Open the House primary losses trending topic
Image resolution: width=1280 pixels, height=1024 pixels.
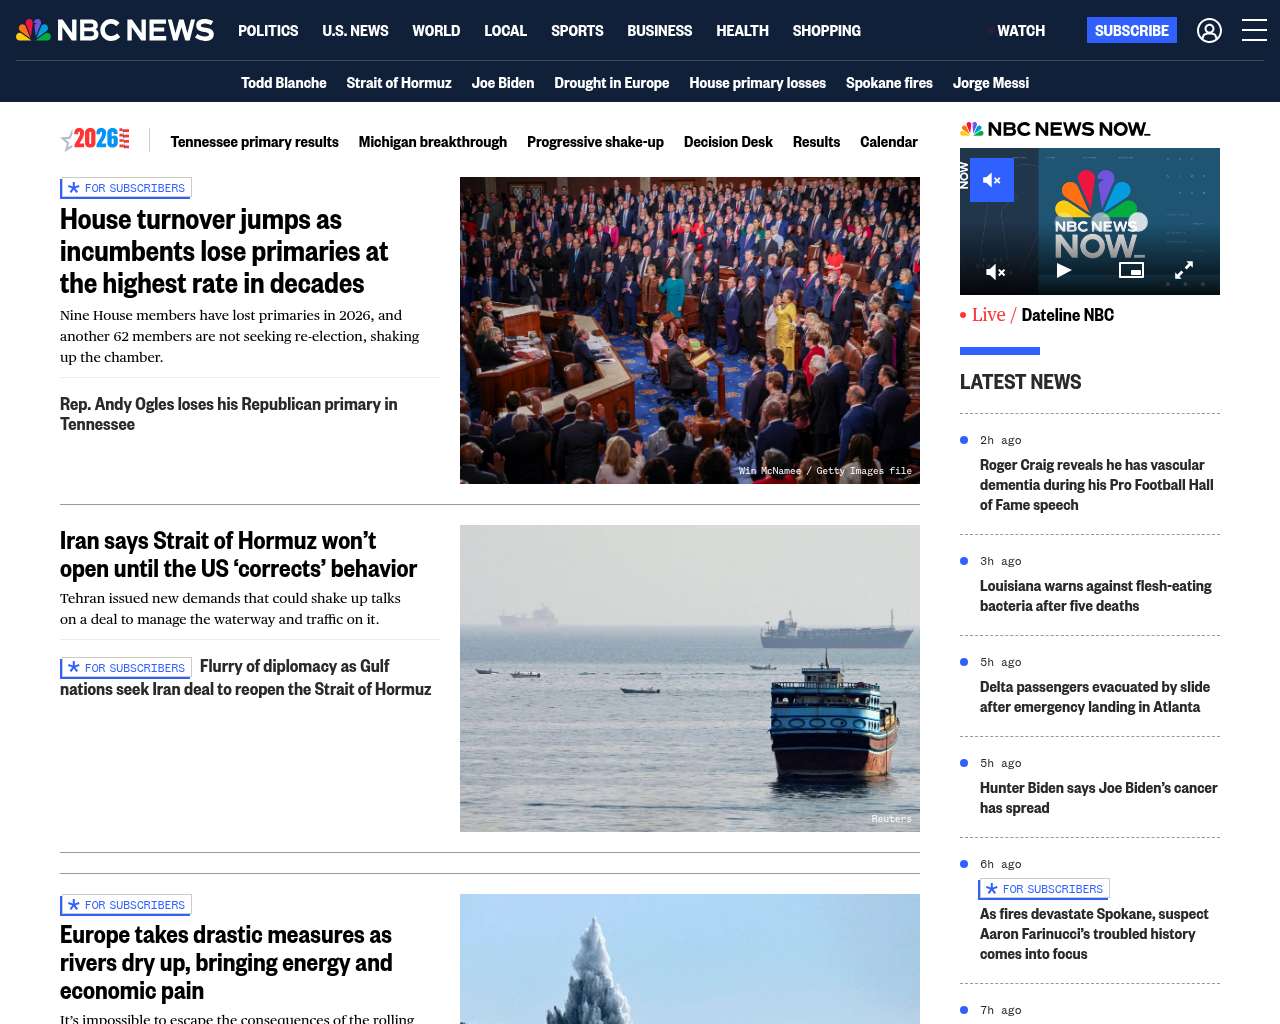(x=757, y=83)
